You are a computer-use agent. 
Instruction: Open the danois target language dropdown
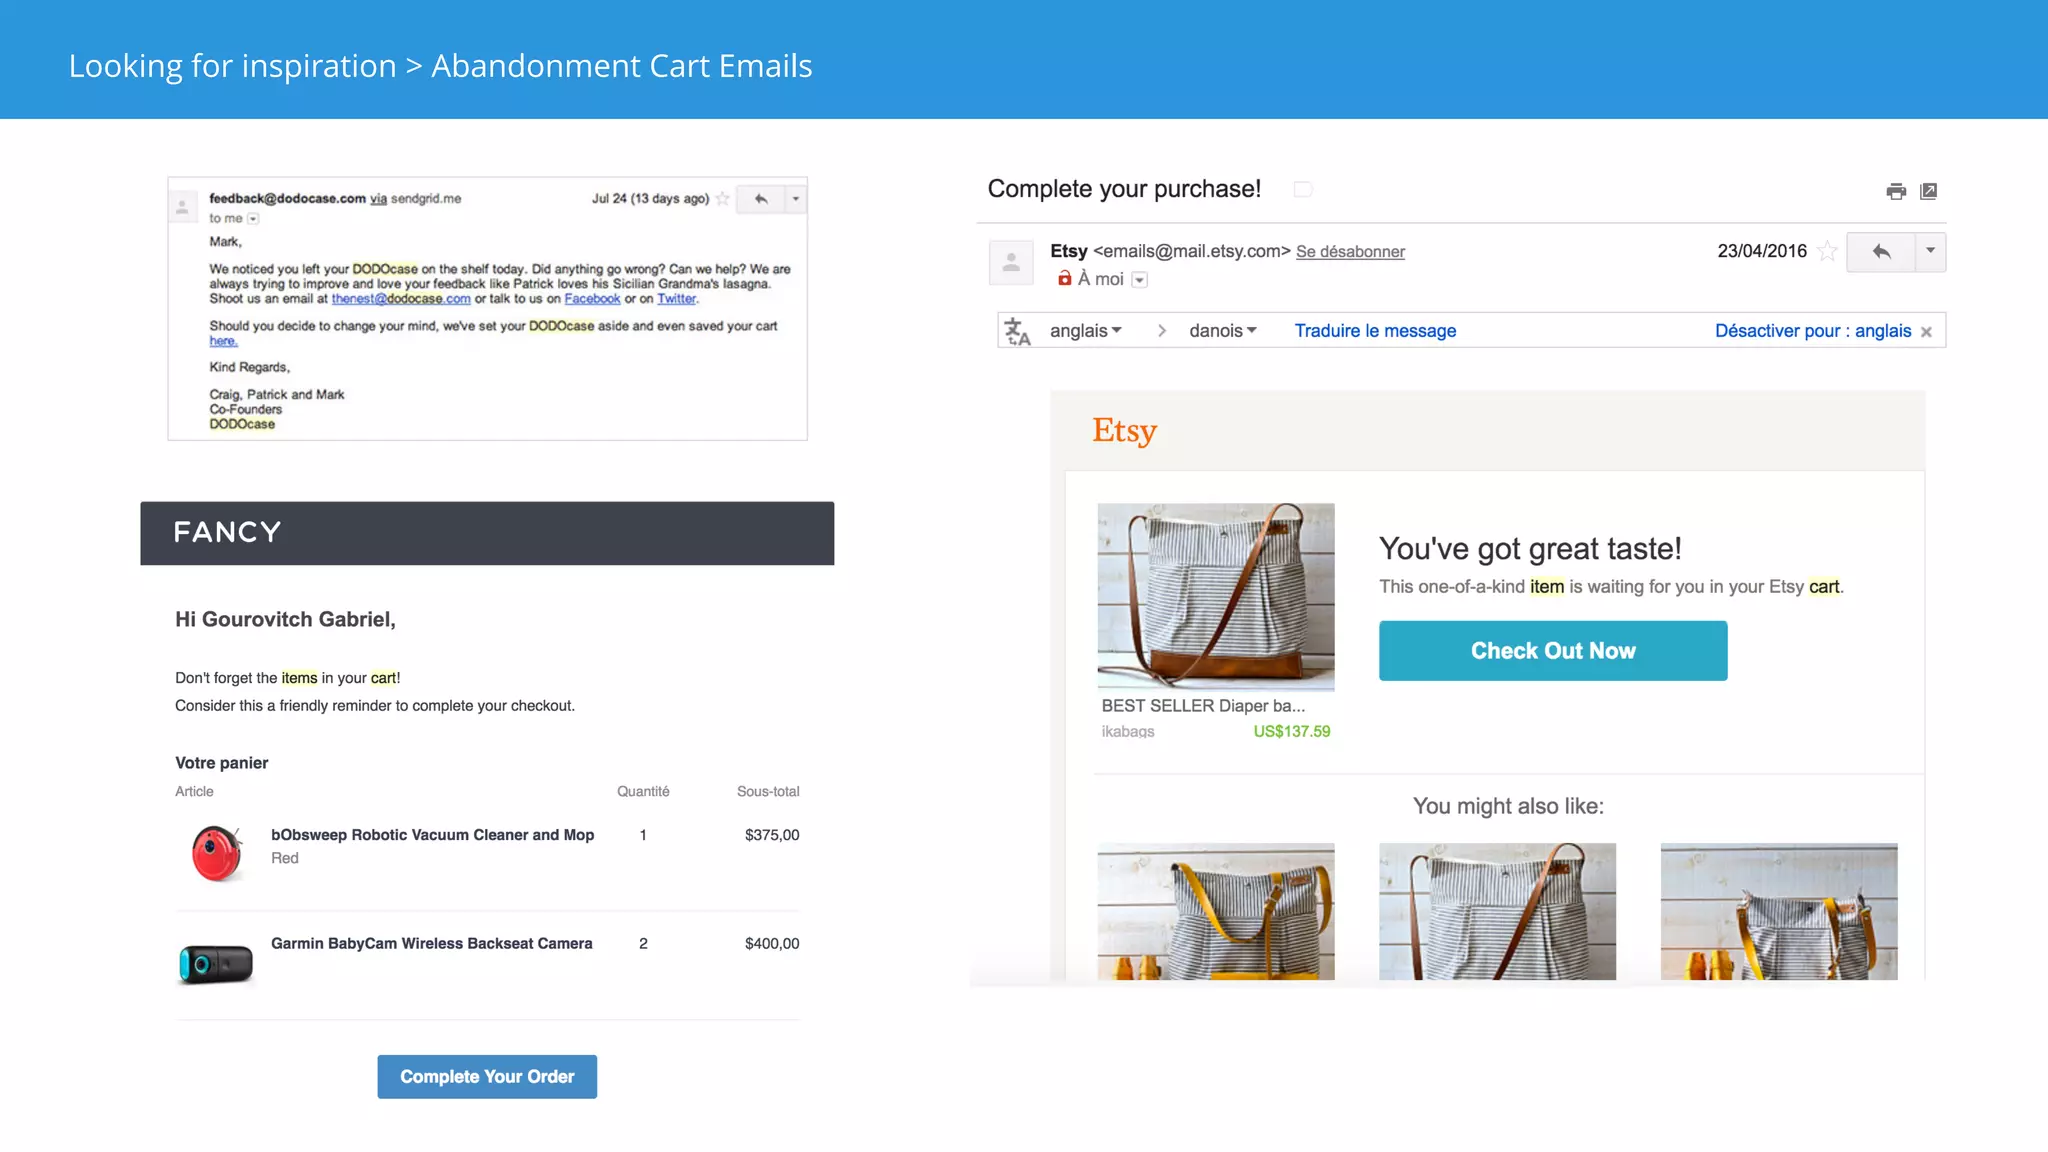click(x=1223, y=331)
